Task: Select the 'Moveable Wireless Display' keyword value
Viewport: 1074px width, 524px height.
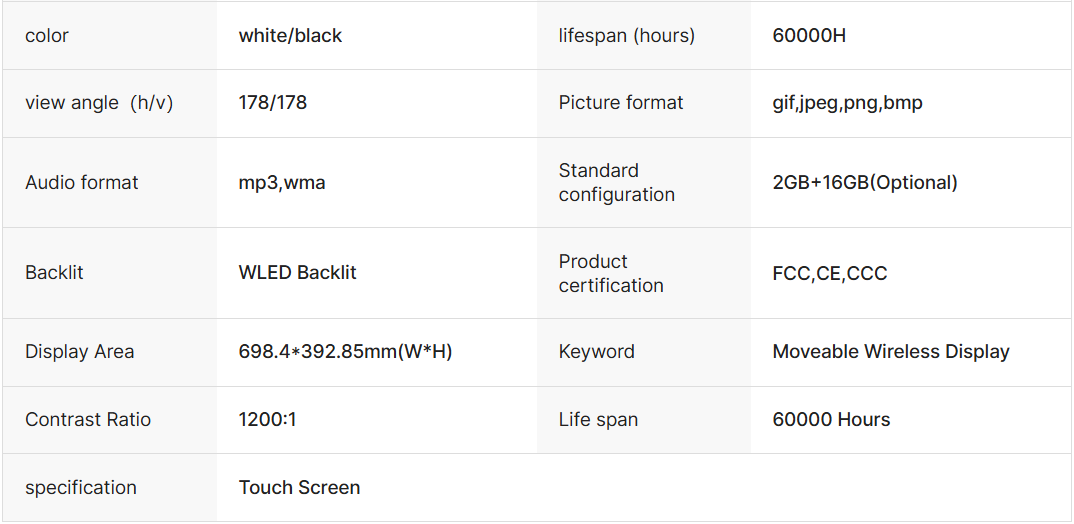Action: tap(891, 352)
